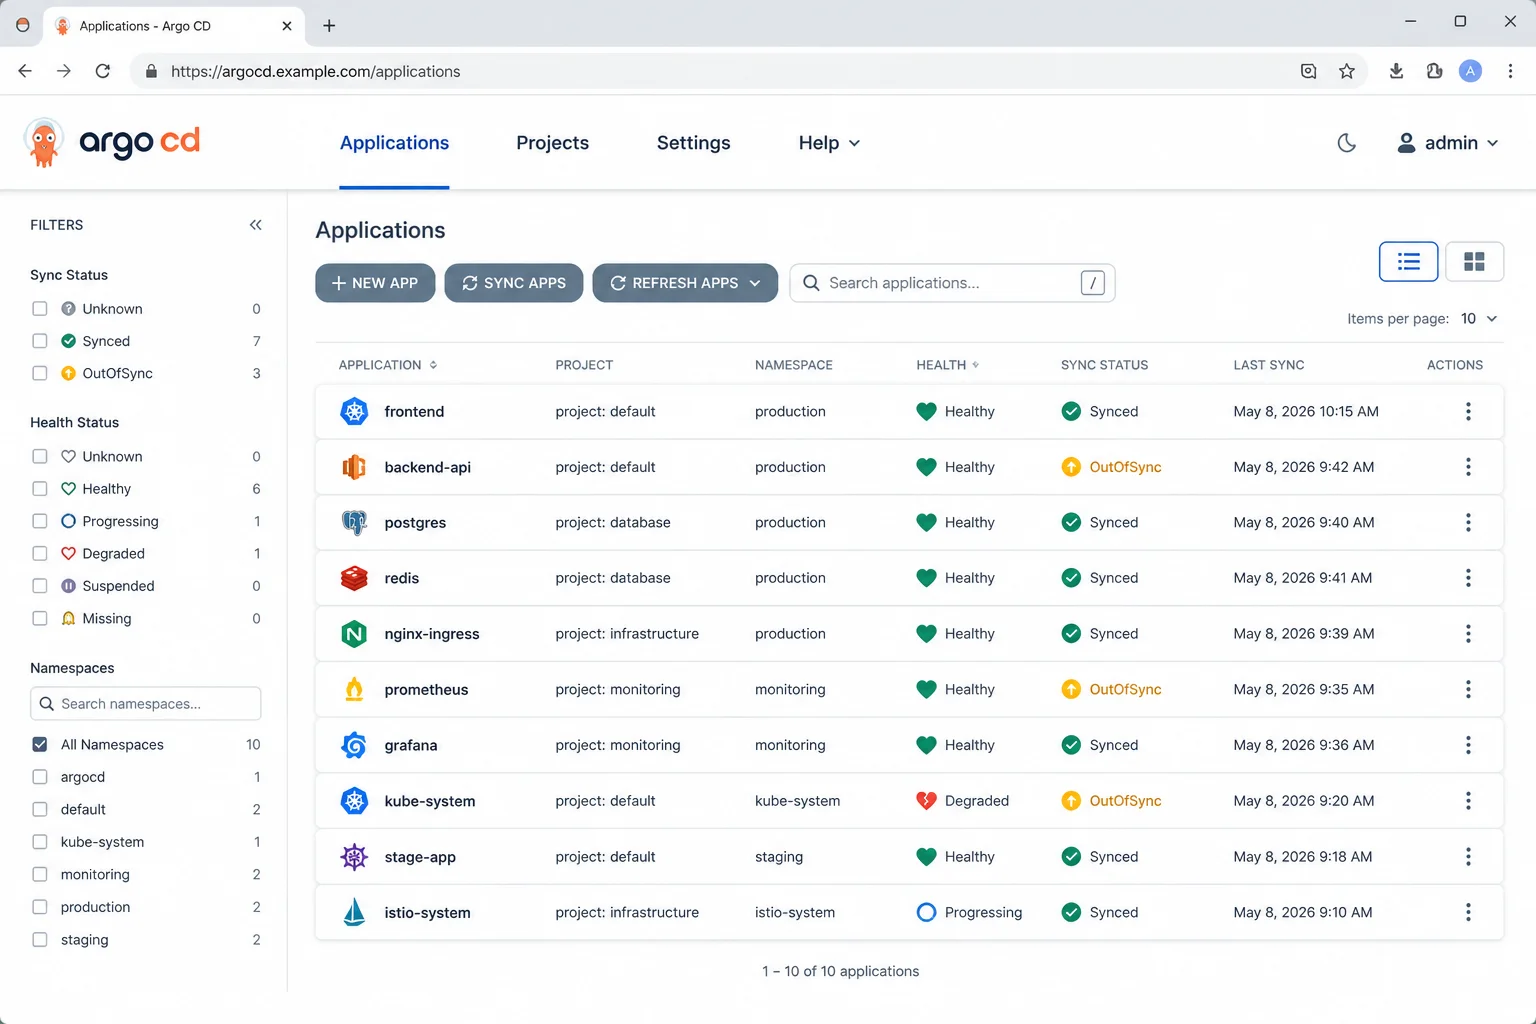This screenshot has width=1536, height=1024.
Task: Change items per page dropdown
Action: coord(1479,319)
